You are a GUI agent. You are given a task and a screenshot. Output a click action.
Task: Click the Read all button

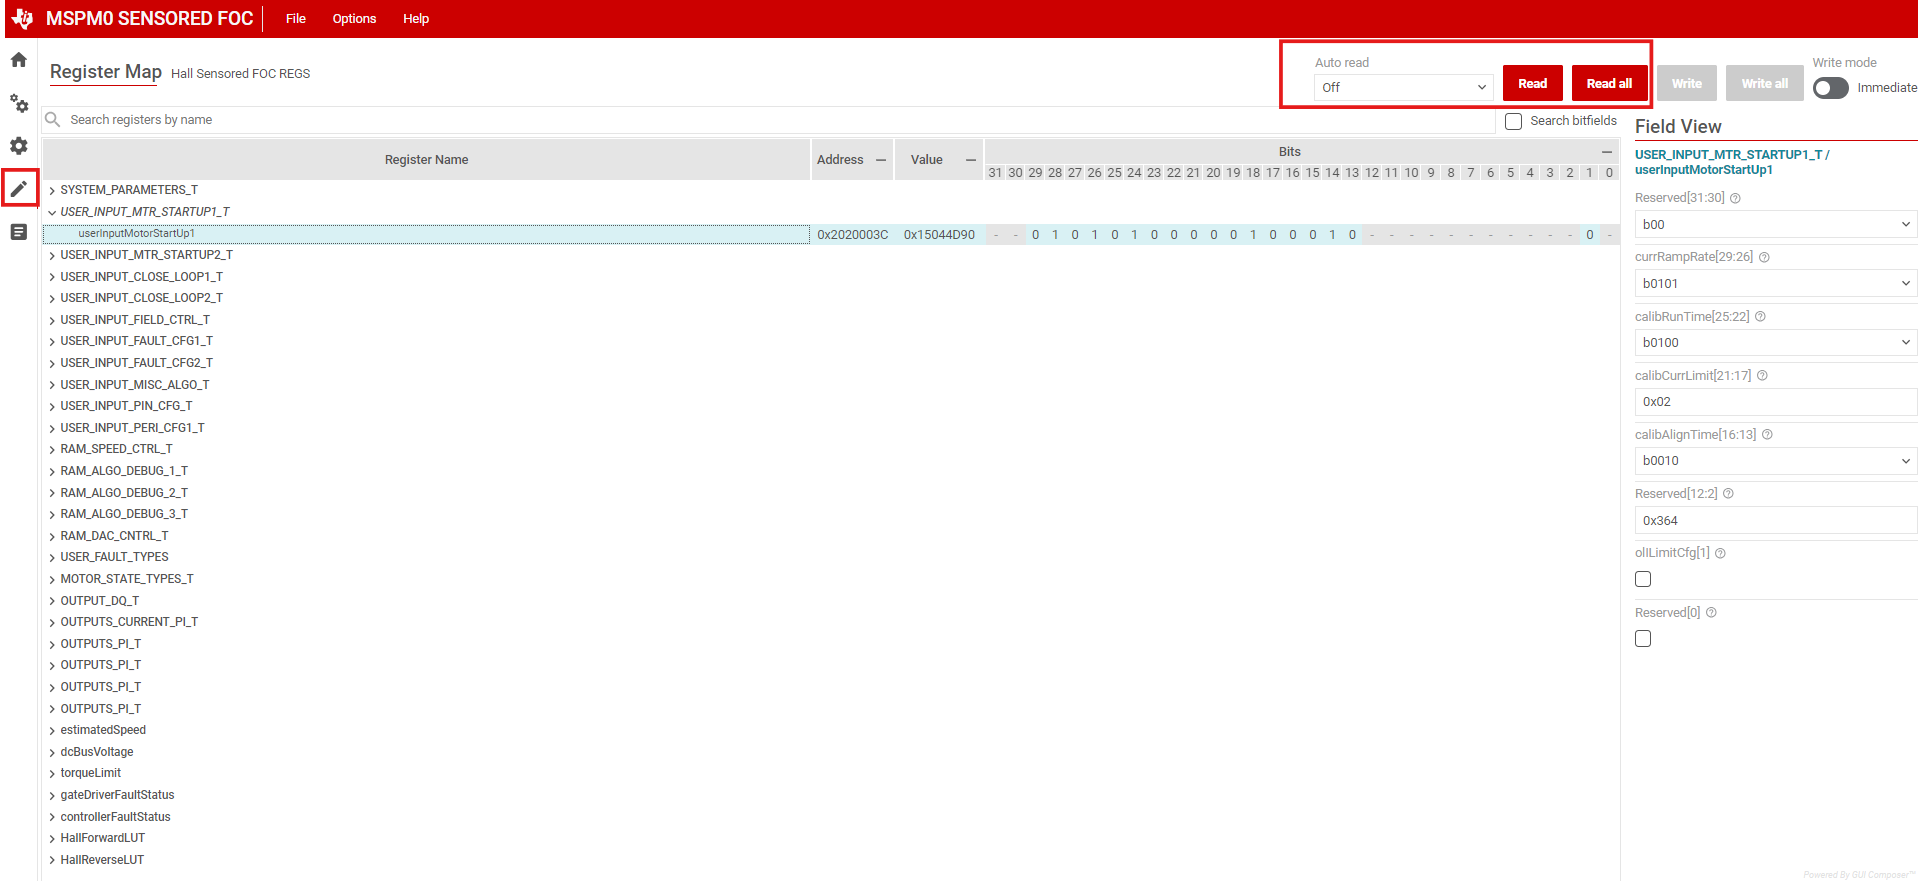(1608, 84)
